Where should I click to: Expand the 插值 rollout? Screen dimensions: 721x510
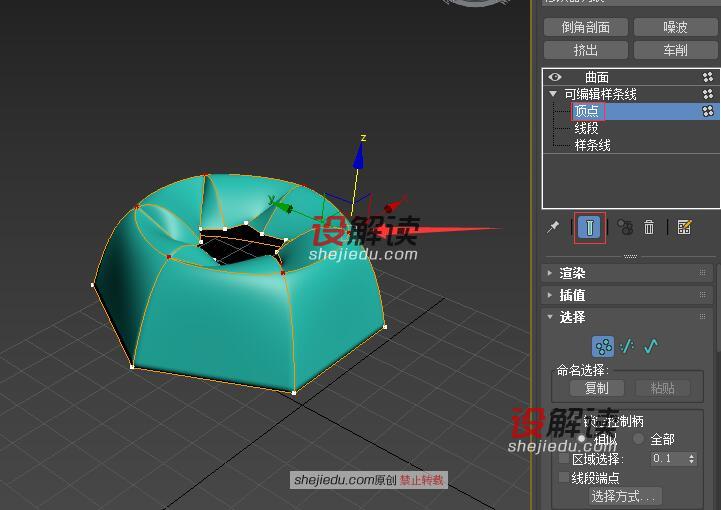click(x=549, y=295)
